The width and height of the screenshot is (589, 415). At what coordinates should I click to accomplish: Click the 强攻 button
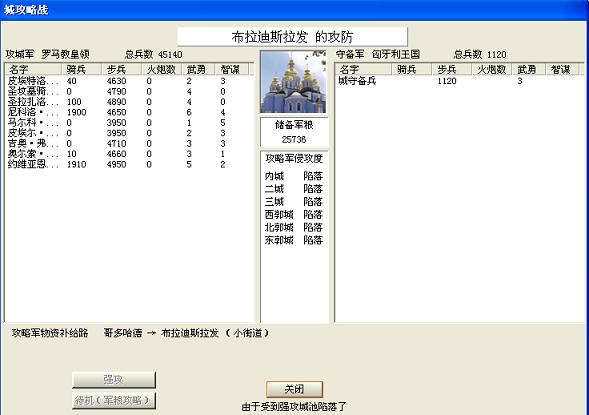tap(113, 380)
